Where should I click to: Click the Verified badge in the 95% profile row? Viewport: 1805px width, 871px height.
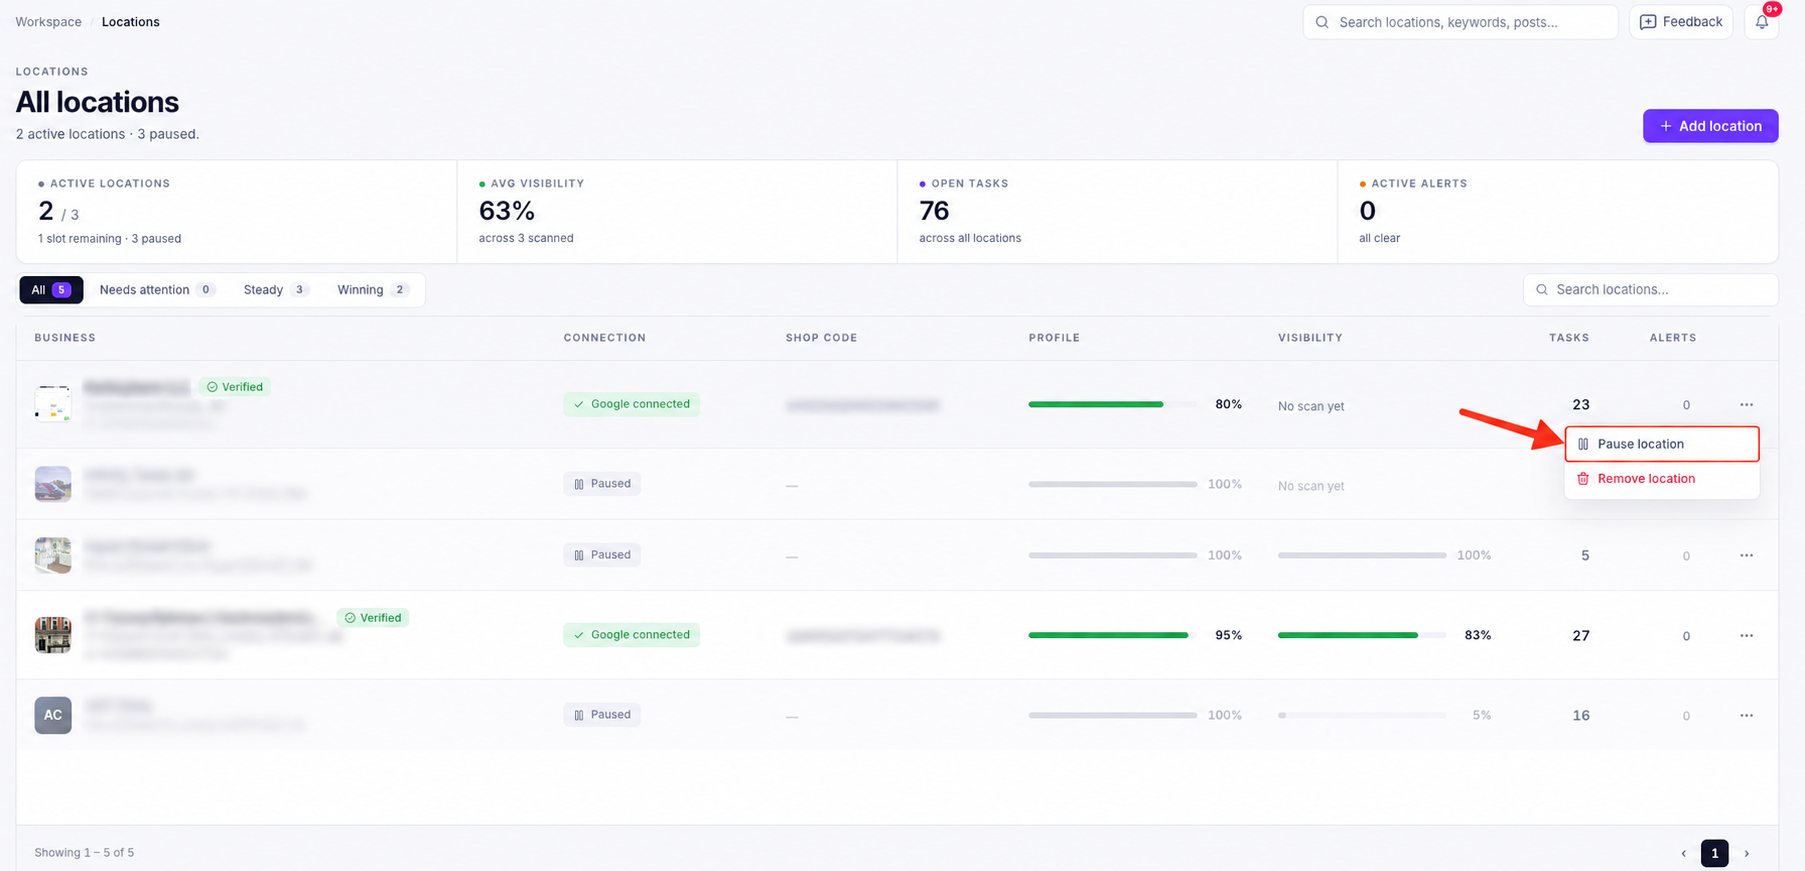click(x=373, y=618)
